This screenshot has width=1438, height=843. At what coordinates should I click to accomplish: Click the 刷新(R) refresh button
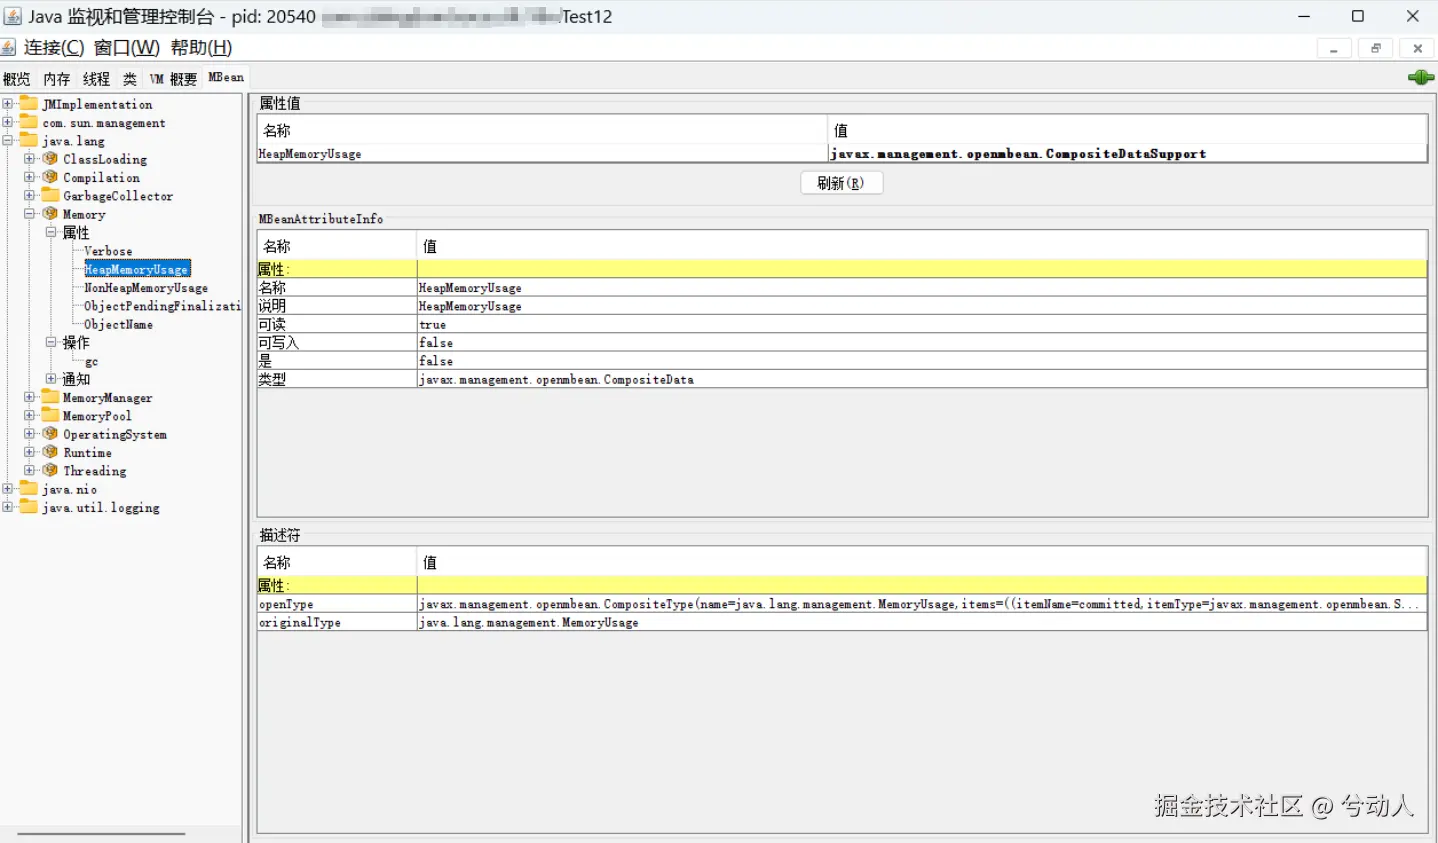pos(841,183)
